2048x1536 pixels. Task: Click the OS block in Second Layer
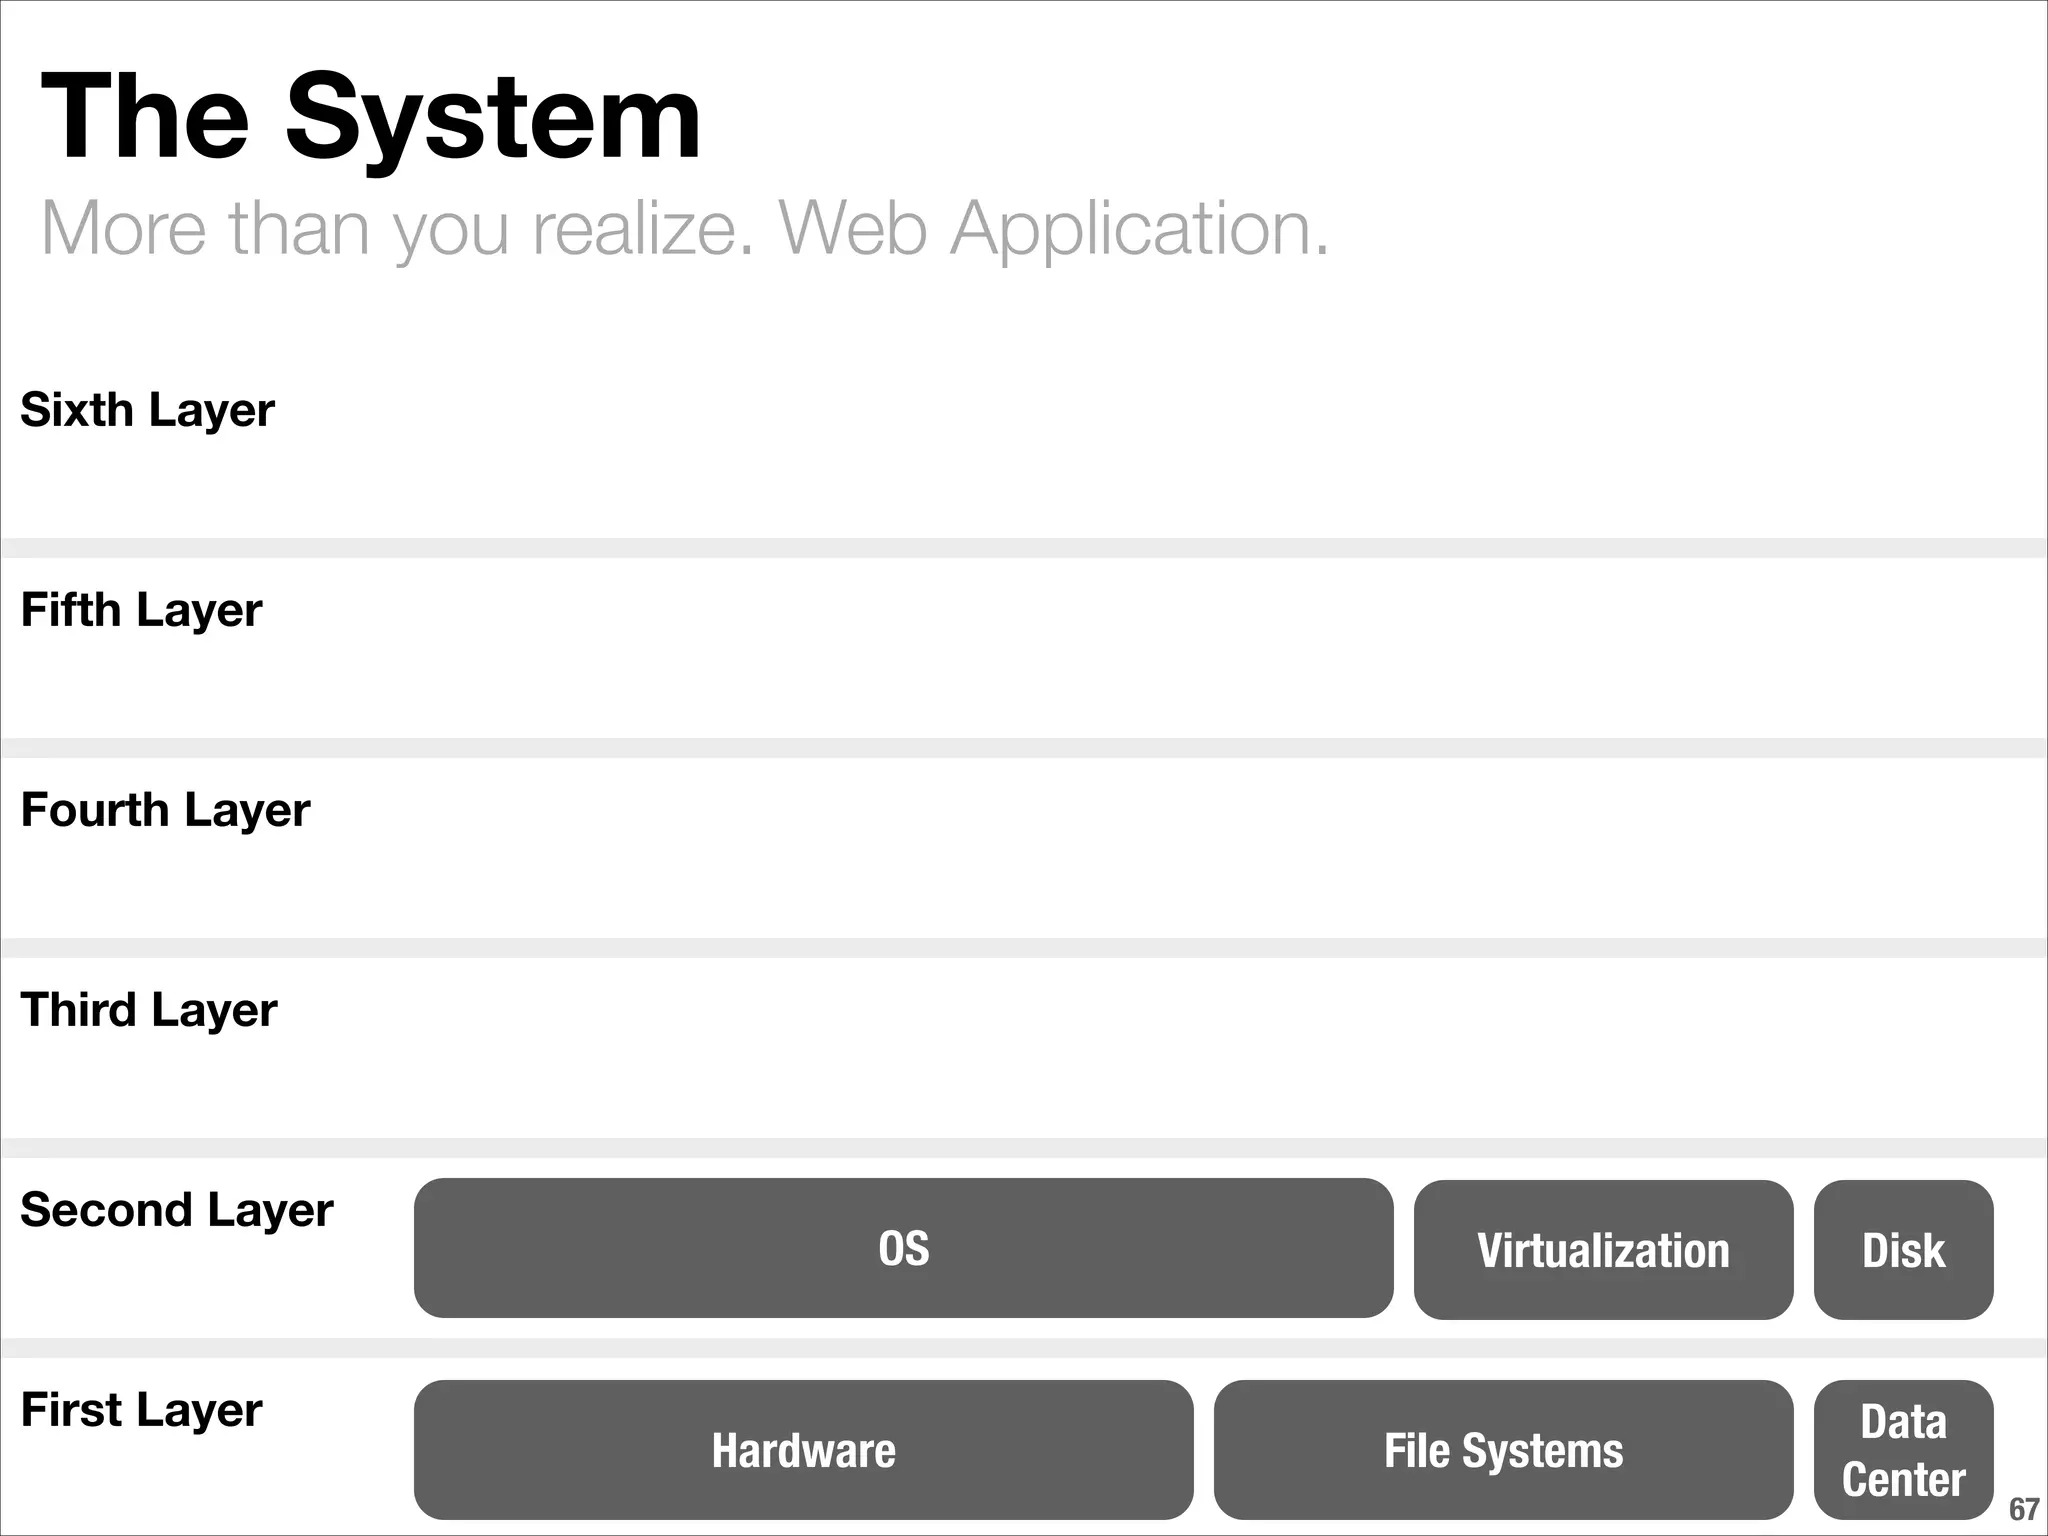coord(903,1248)
